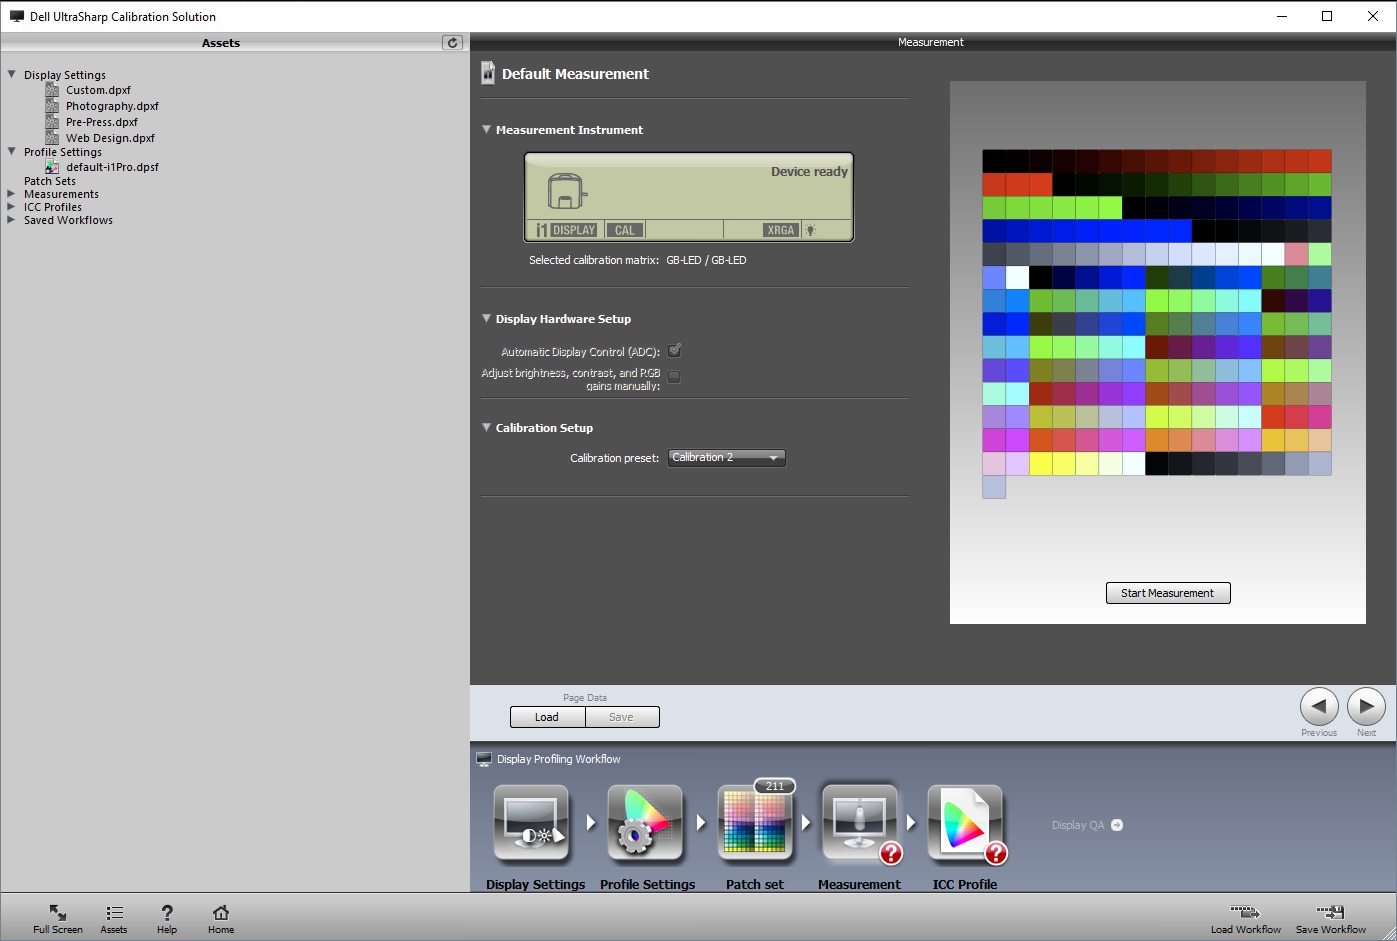Click the Display QA arrow icon

click(1117, 825)
